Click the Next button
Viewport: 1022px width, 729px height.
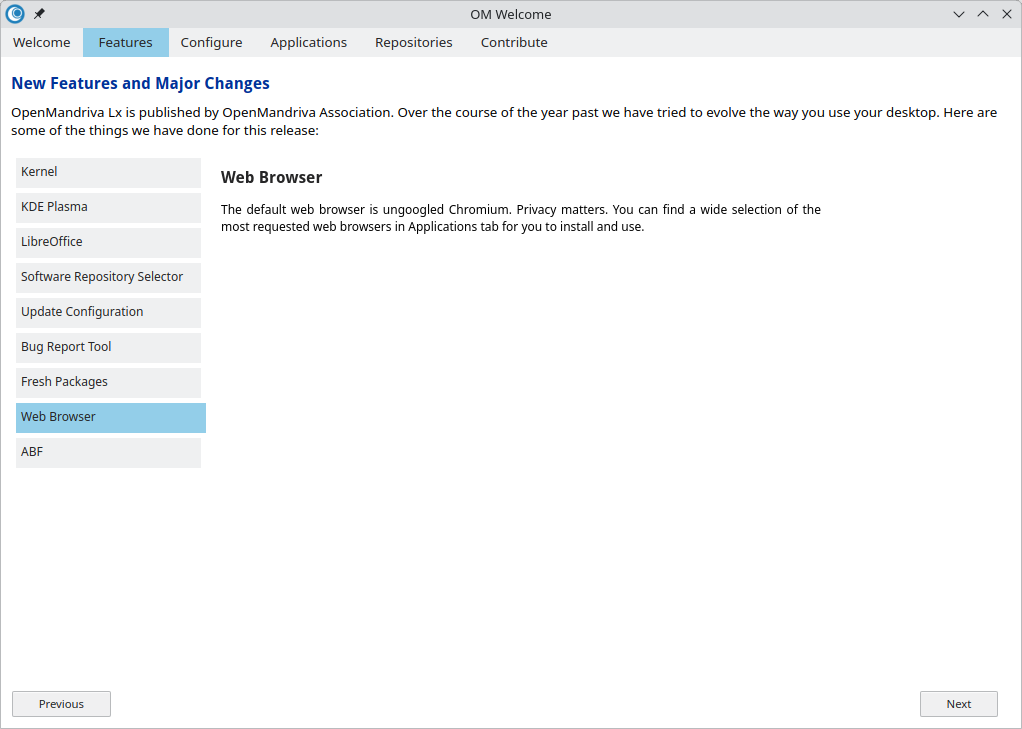tap(959, 704)
